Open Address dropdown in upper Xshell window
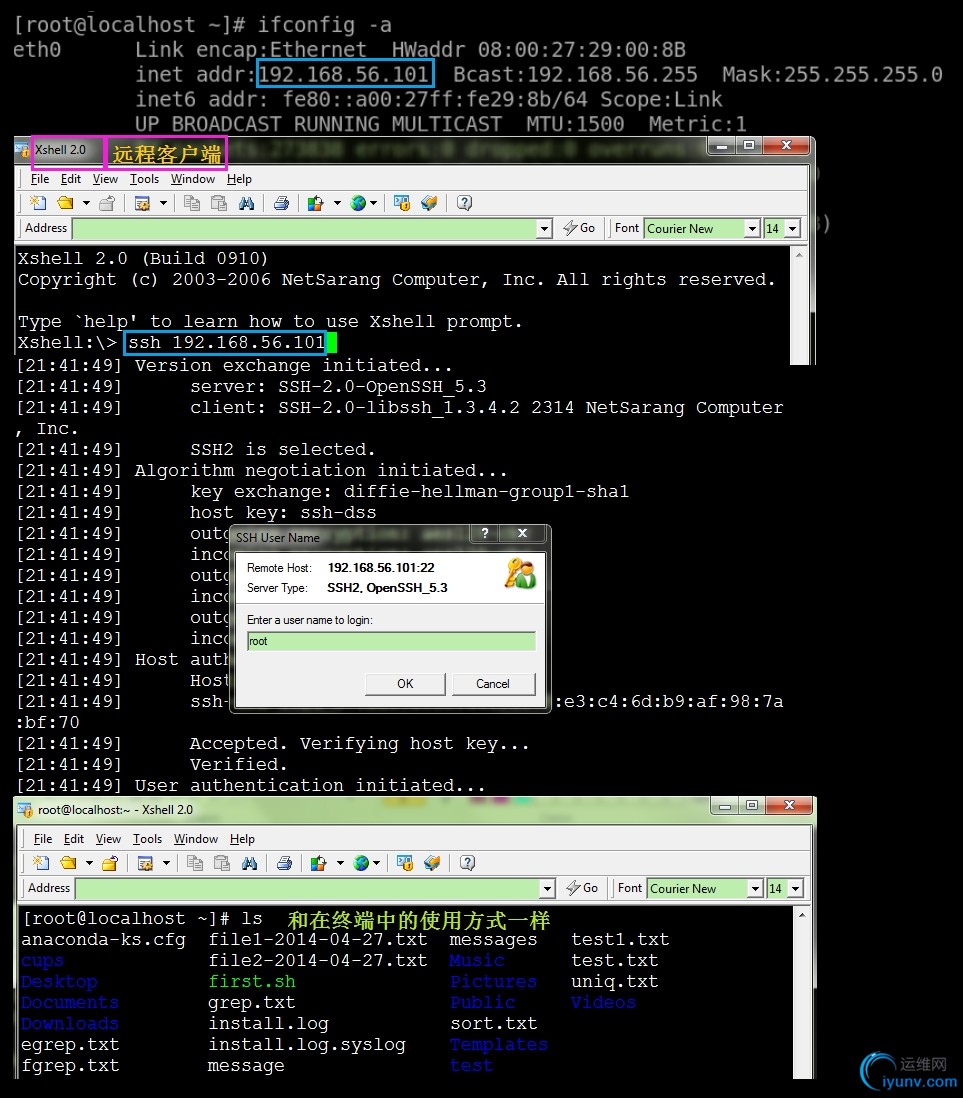Viewport: 963px width, 1098px height. coord(544,228)
